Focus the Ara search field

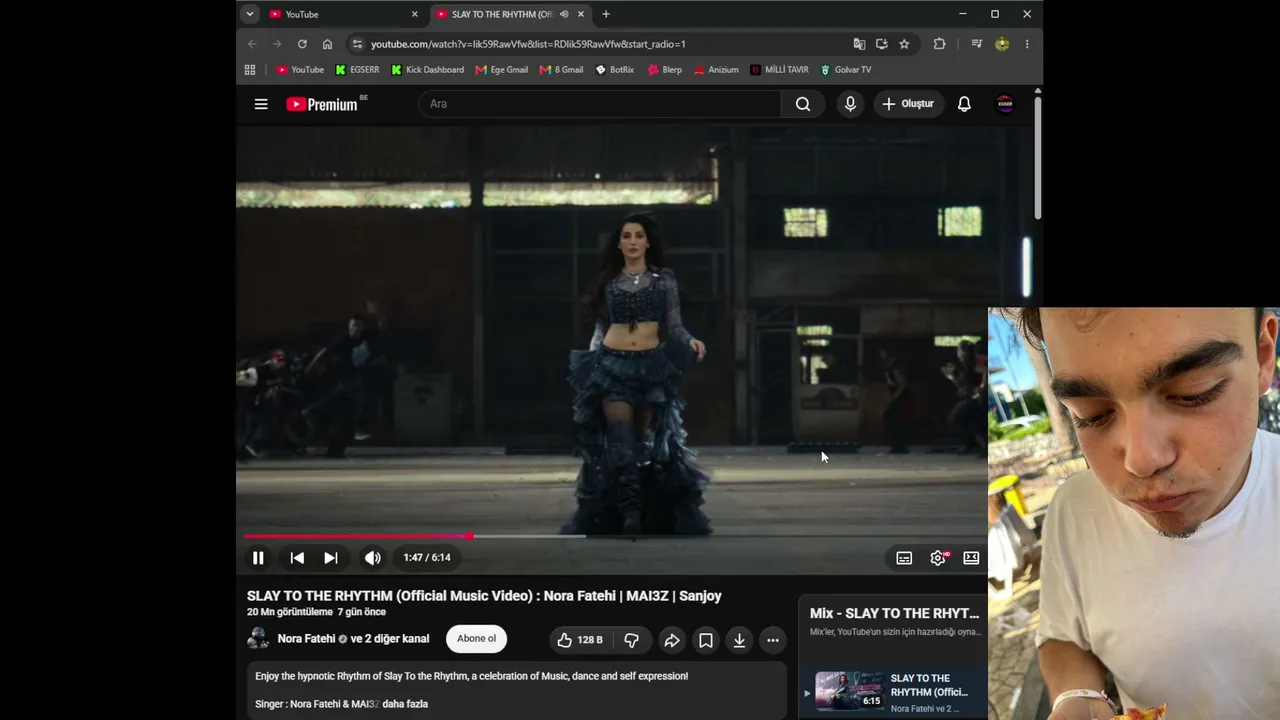click(x=600, y=104)
